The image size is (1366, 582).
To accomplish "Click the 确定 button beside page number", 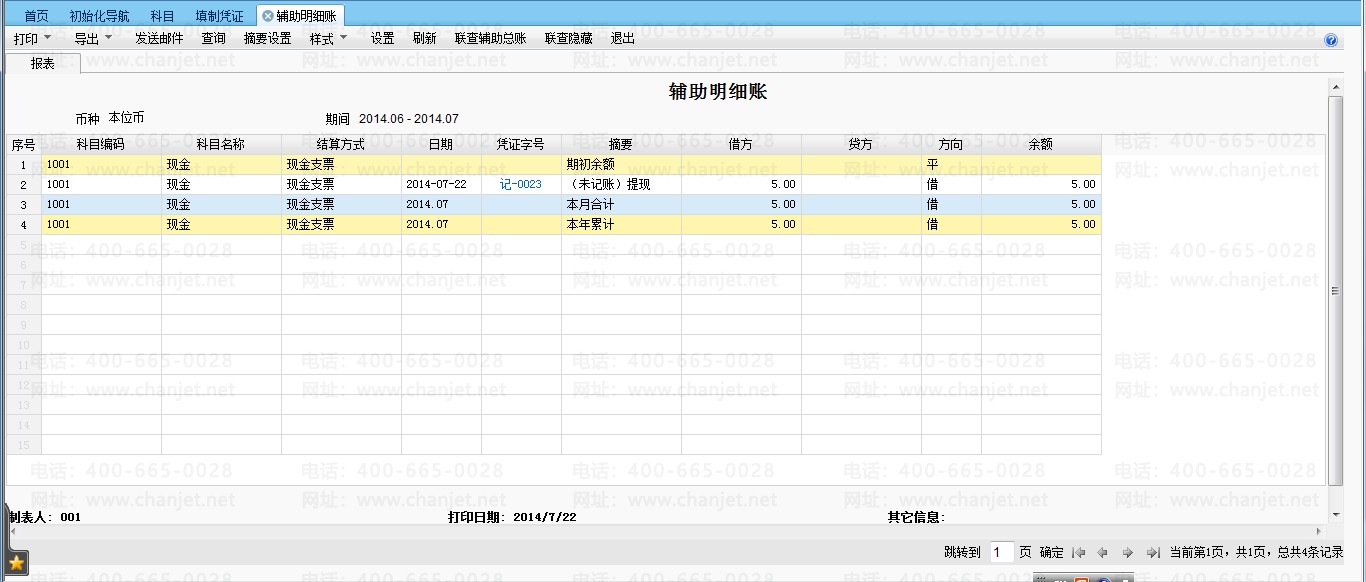I will (x=1051, y=552).
